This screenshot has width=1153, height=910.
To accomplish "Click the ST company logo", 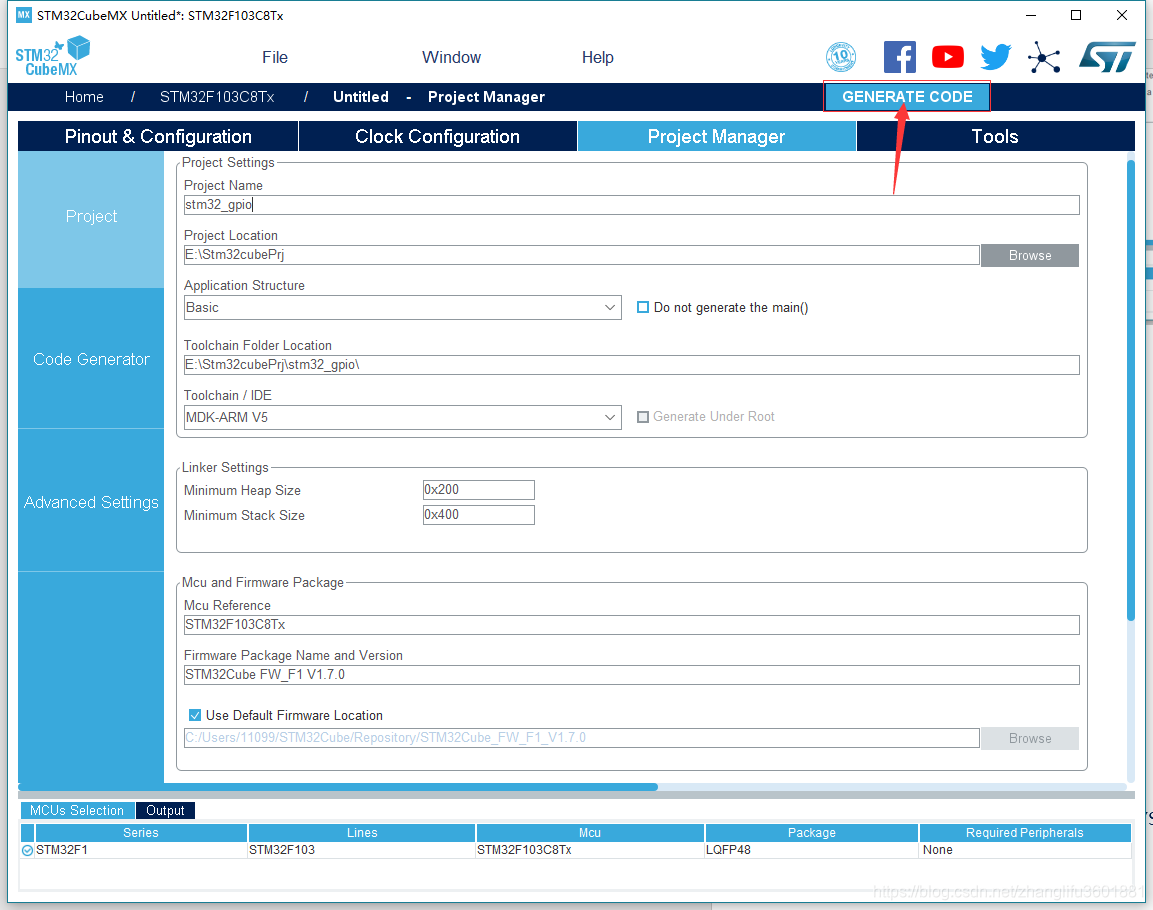I will pyautogui.click(x=1107, y=57).
